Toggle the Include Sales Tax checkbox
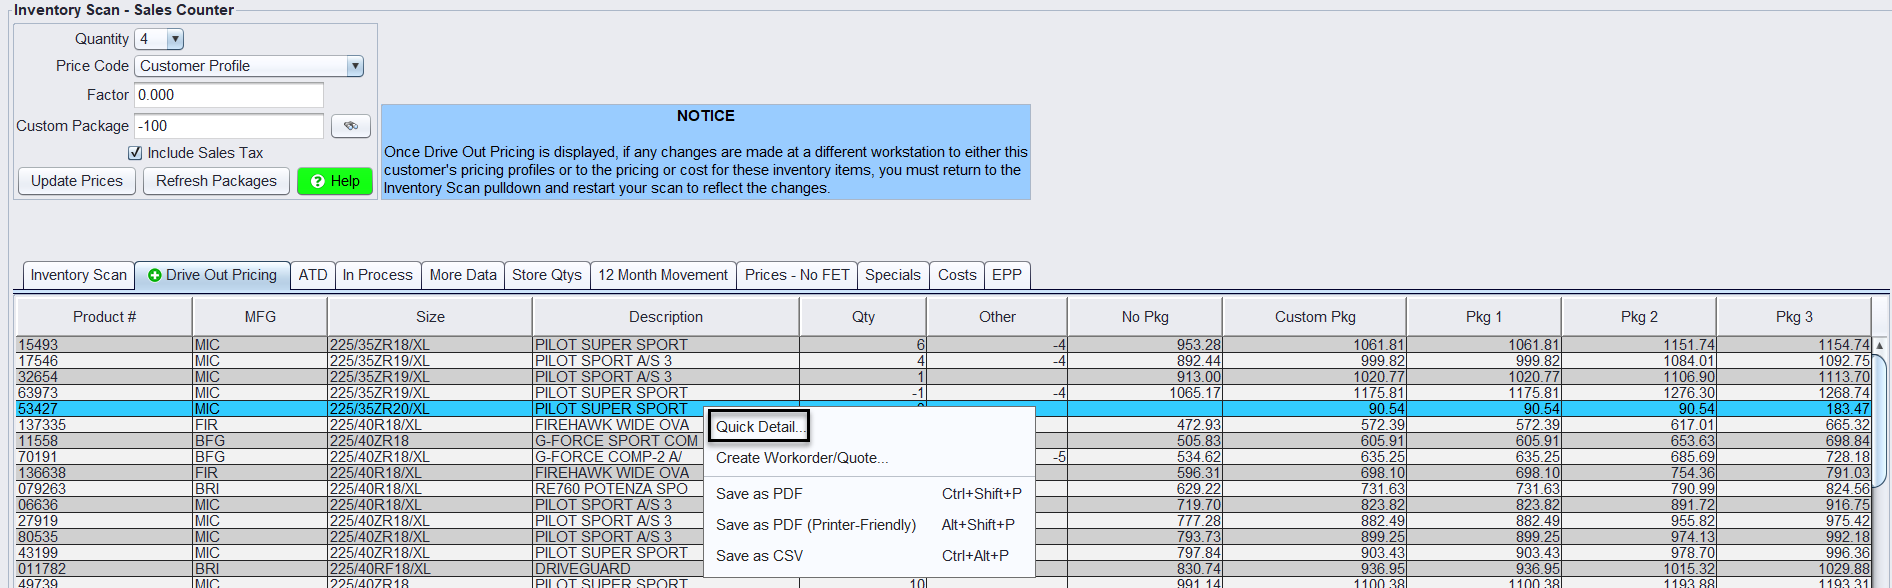 click(x=135, y=153)
